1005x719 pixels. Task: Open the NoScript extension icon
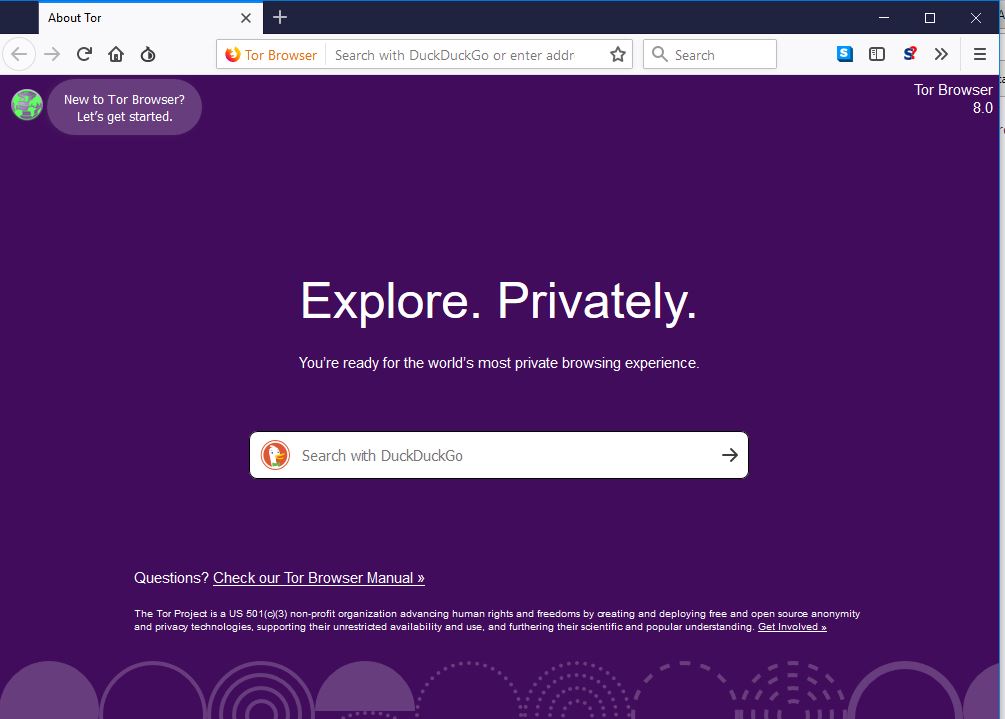pos(909,54)
